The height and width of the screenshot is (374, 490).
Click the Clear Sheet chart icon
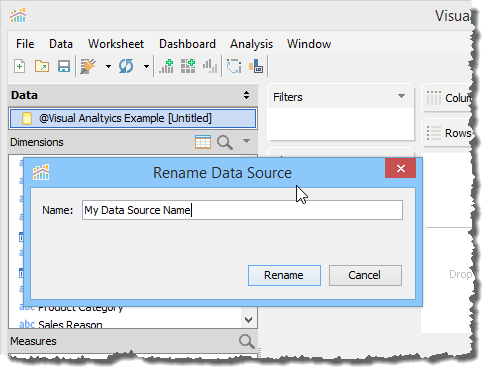coord(210,66)
